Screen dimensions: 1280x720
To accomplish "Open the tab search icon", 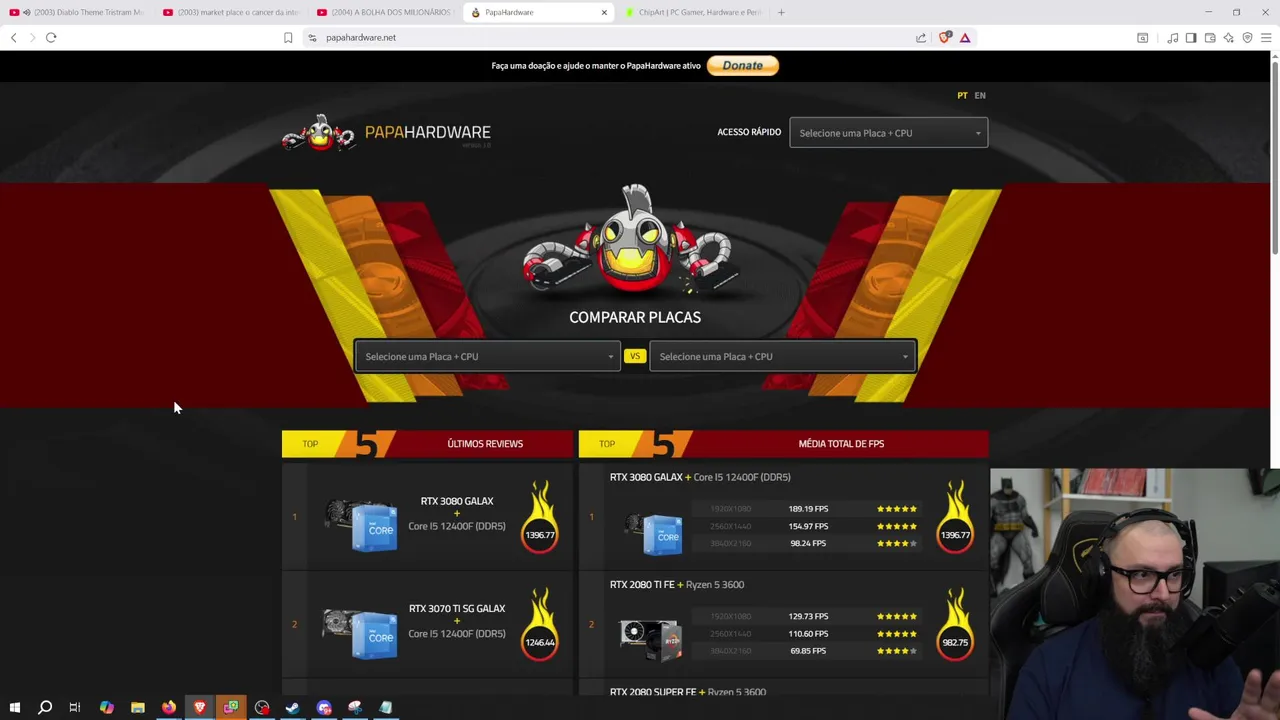I will pyautogui.click(x=1143, y=37).
